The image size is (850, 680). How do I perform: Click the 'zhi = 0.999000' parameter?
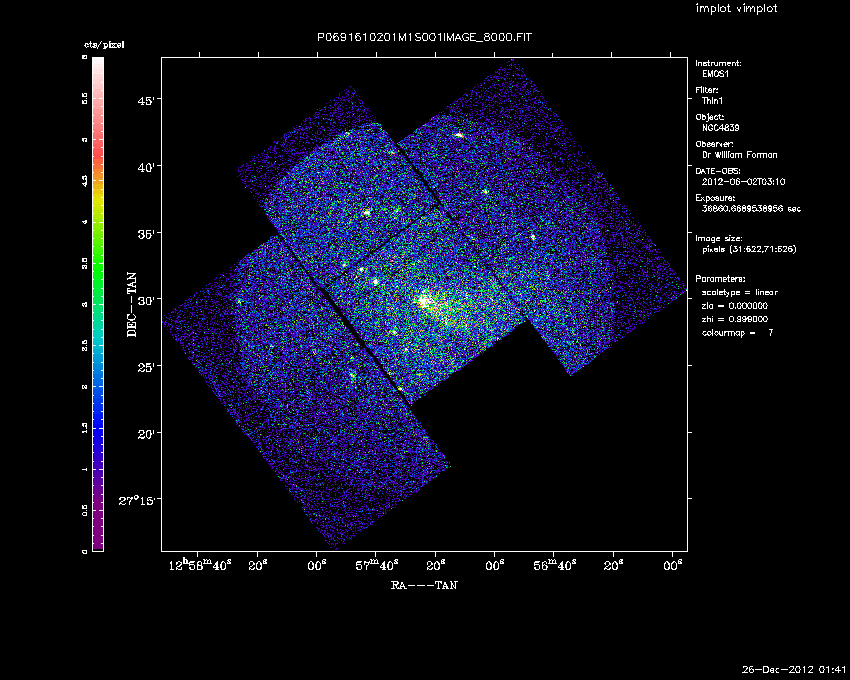pyautogui.click(x=735, y=319)
